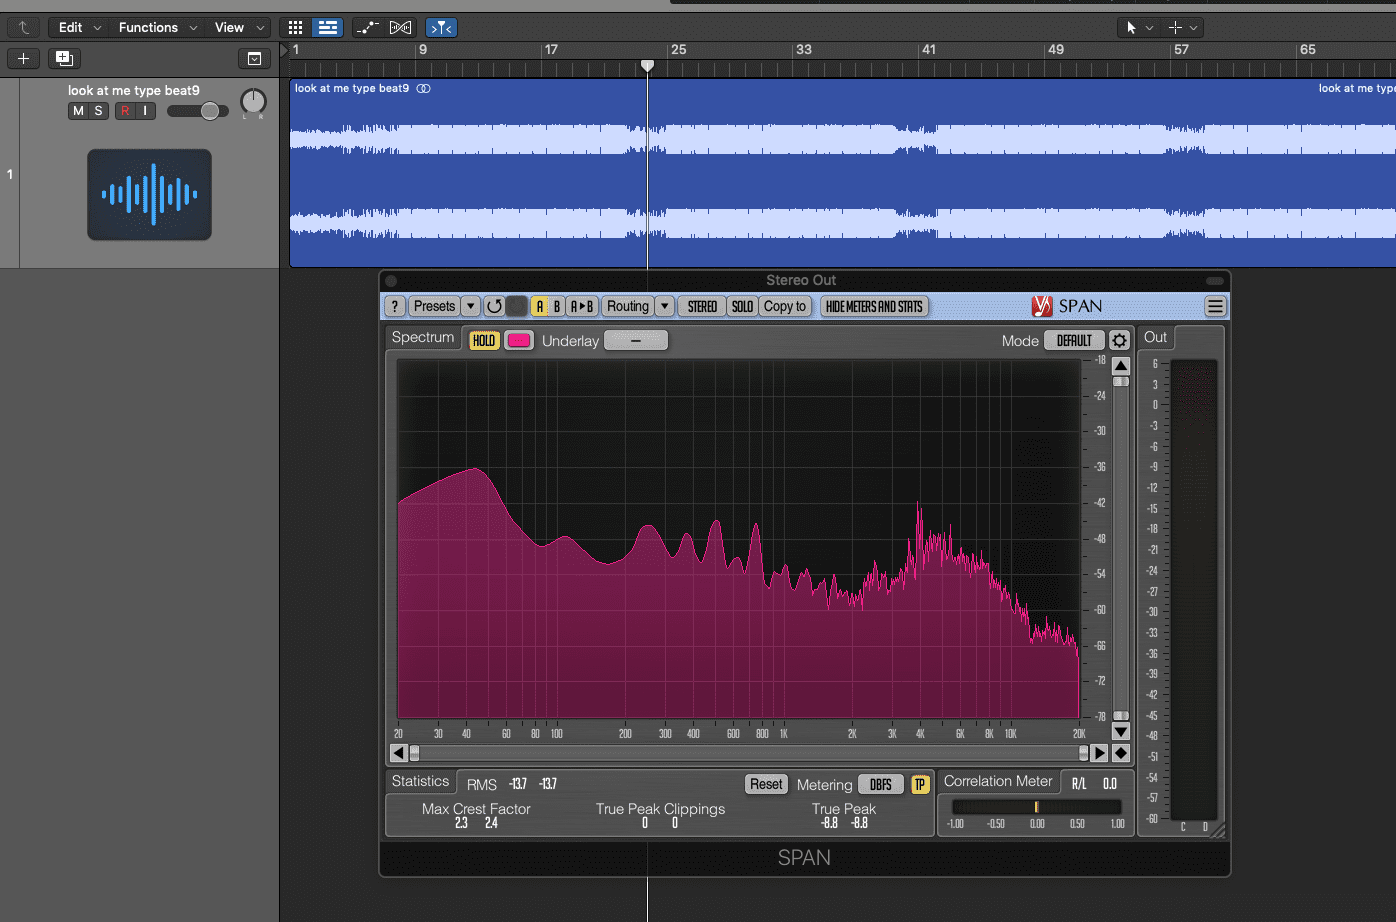Select the A preset slot
1396x922 pixels.
(x=540, y=306)
